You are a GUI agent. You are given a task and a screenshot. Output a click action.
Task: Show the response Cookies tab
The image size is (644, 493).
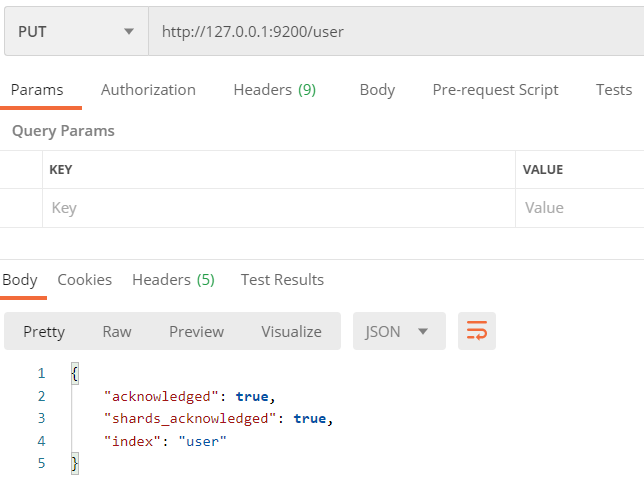[84, 279]
